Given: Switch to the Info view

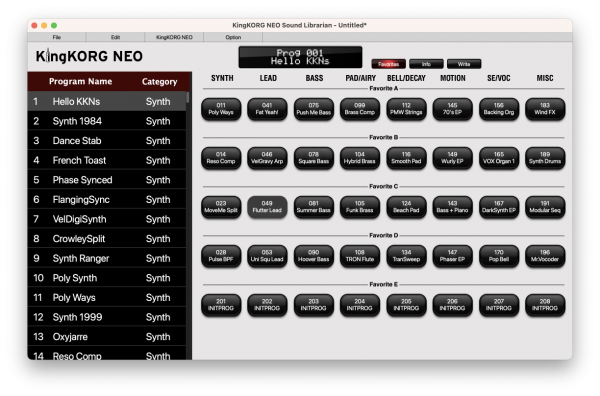Looking at the screenshot, I should (x=426, y=64).
